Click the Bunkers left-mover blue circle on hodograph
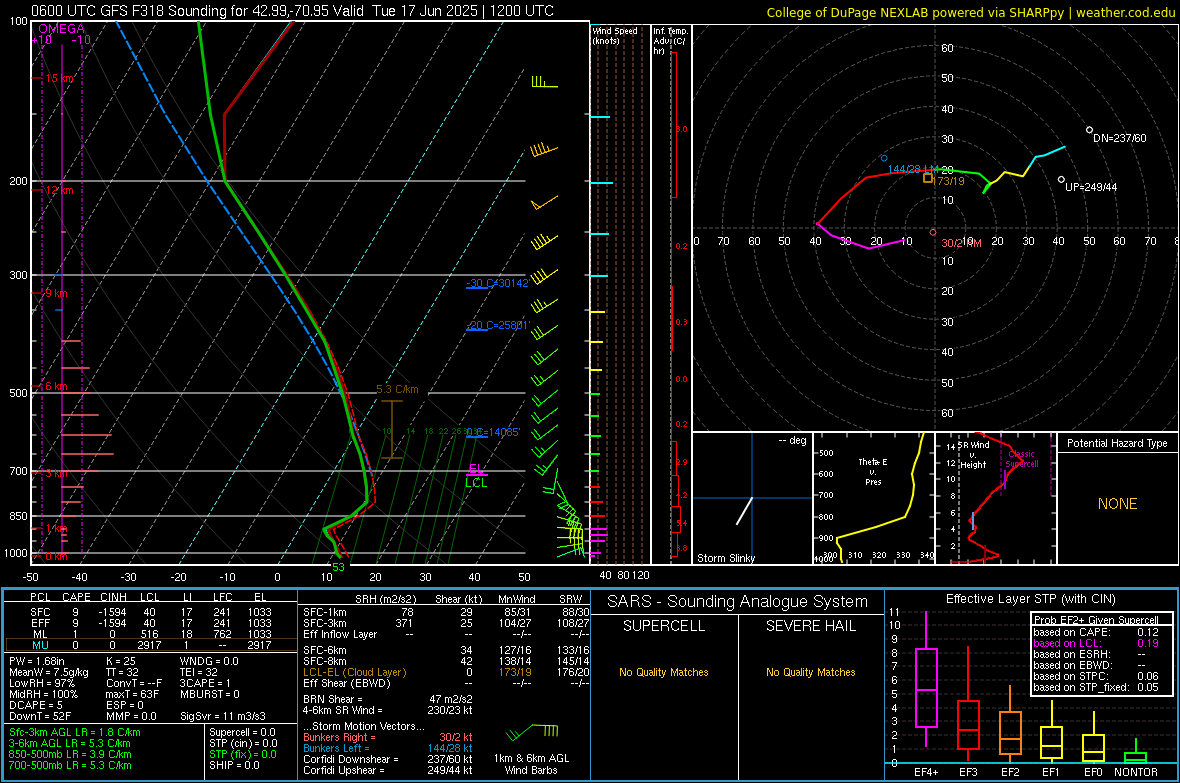 (x=884, y=159)
